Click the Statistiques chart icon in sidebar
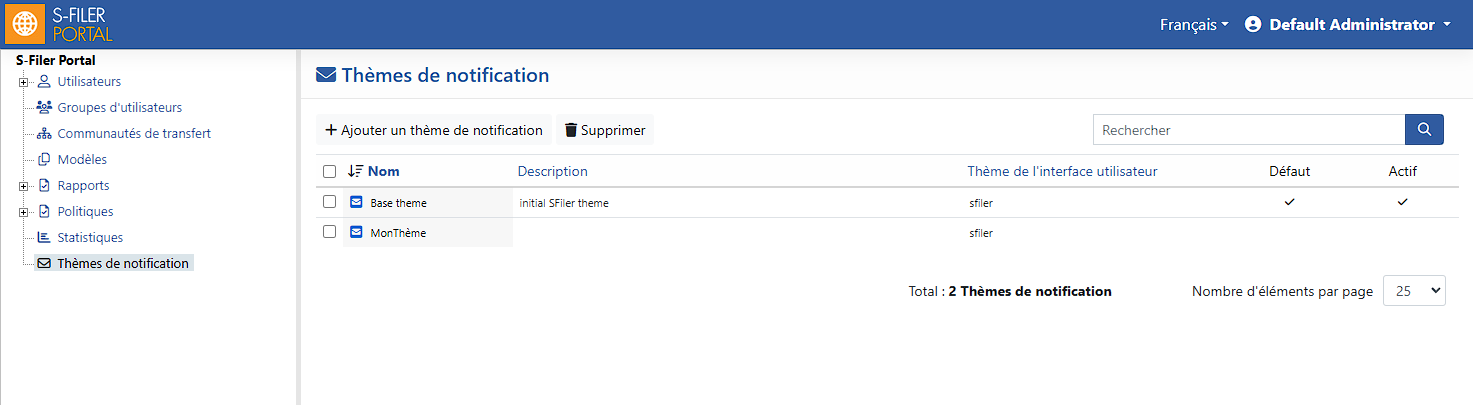Screen dimensions: 1473x405 click(x=44, y=238)
